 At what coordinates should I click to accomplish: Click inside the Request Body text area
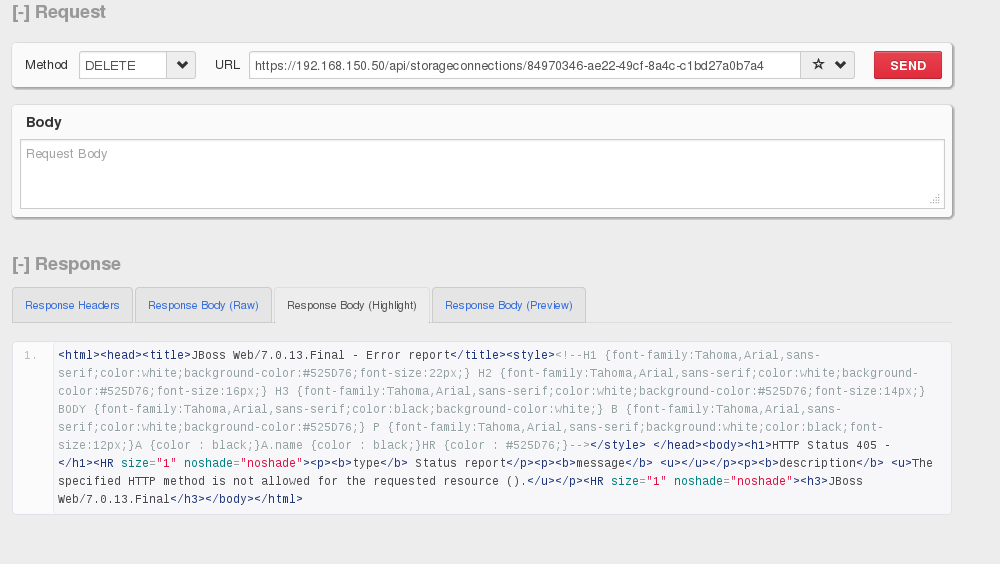[481, 174]
